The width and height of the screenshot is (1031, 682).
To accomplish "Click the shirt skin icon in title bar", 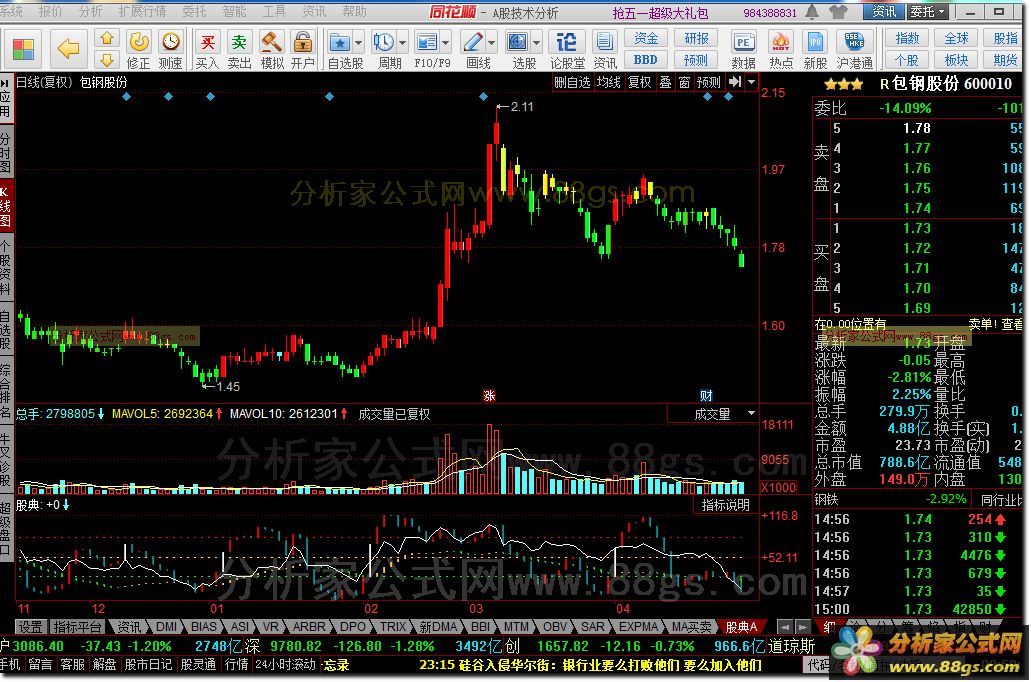I will click(x=838, y=11).
